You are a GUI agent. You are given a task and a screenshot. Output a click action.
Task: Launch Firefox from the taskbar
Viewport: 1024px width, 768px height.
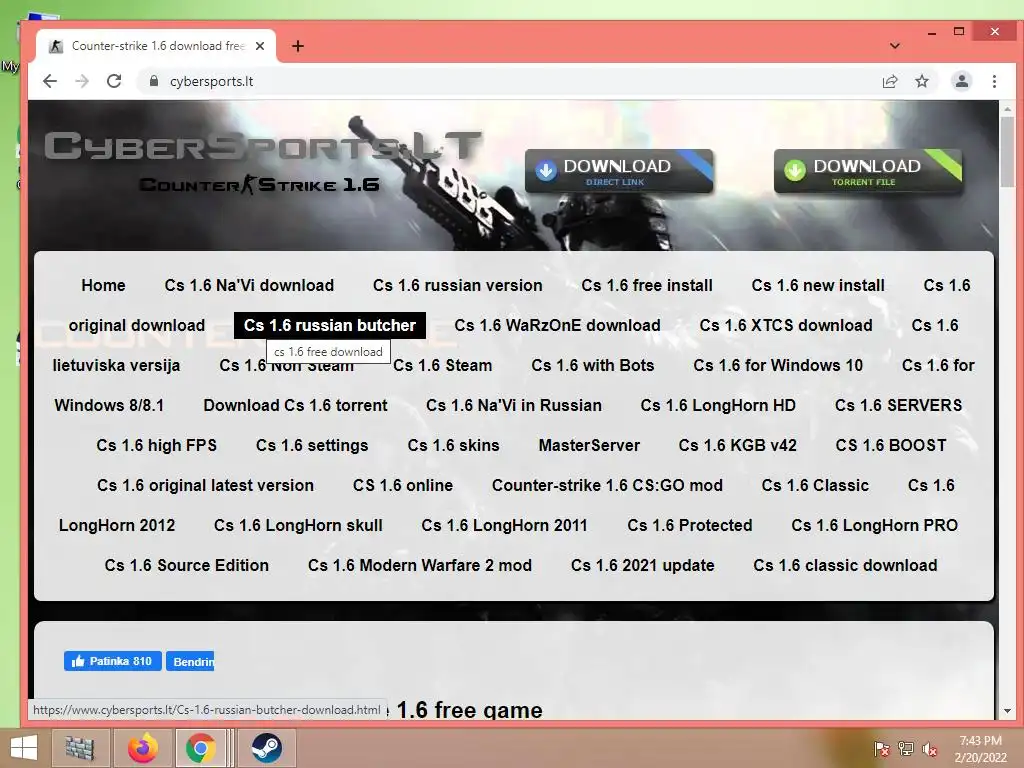(x=142, y=748)
